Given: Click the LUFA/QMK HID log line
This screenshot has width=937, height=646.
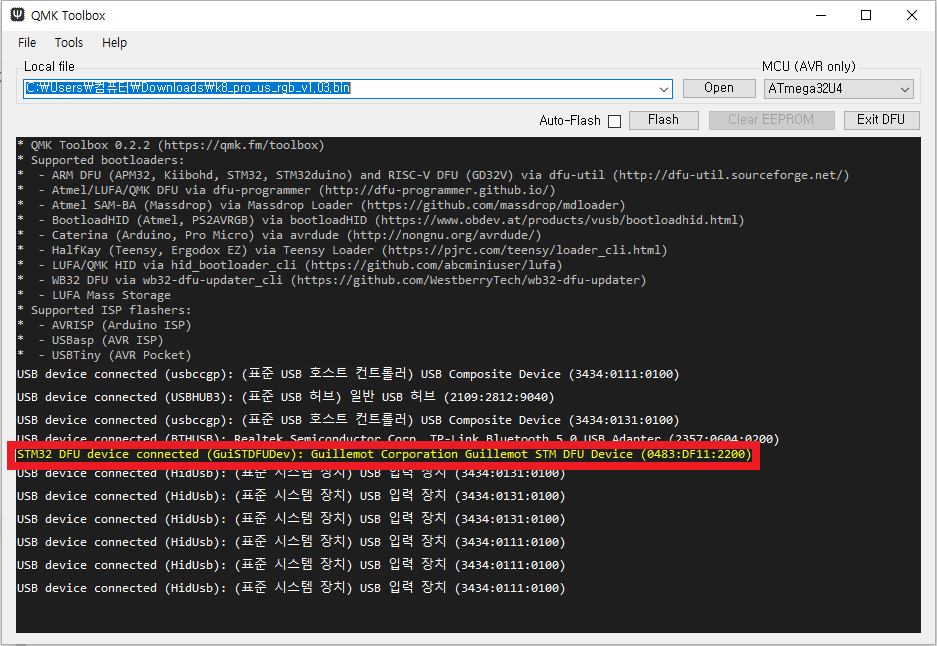Looking at the screenshot, I should point(290,265).
